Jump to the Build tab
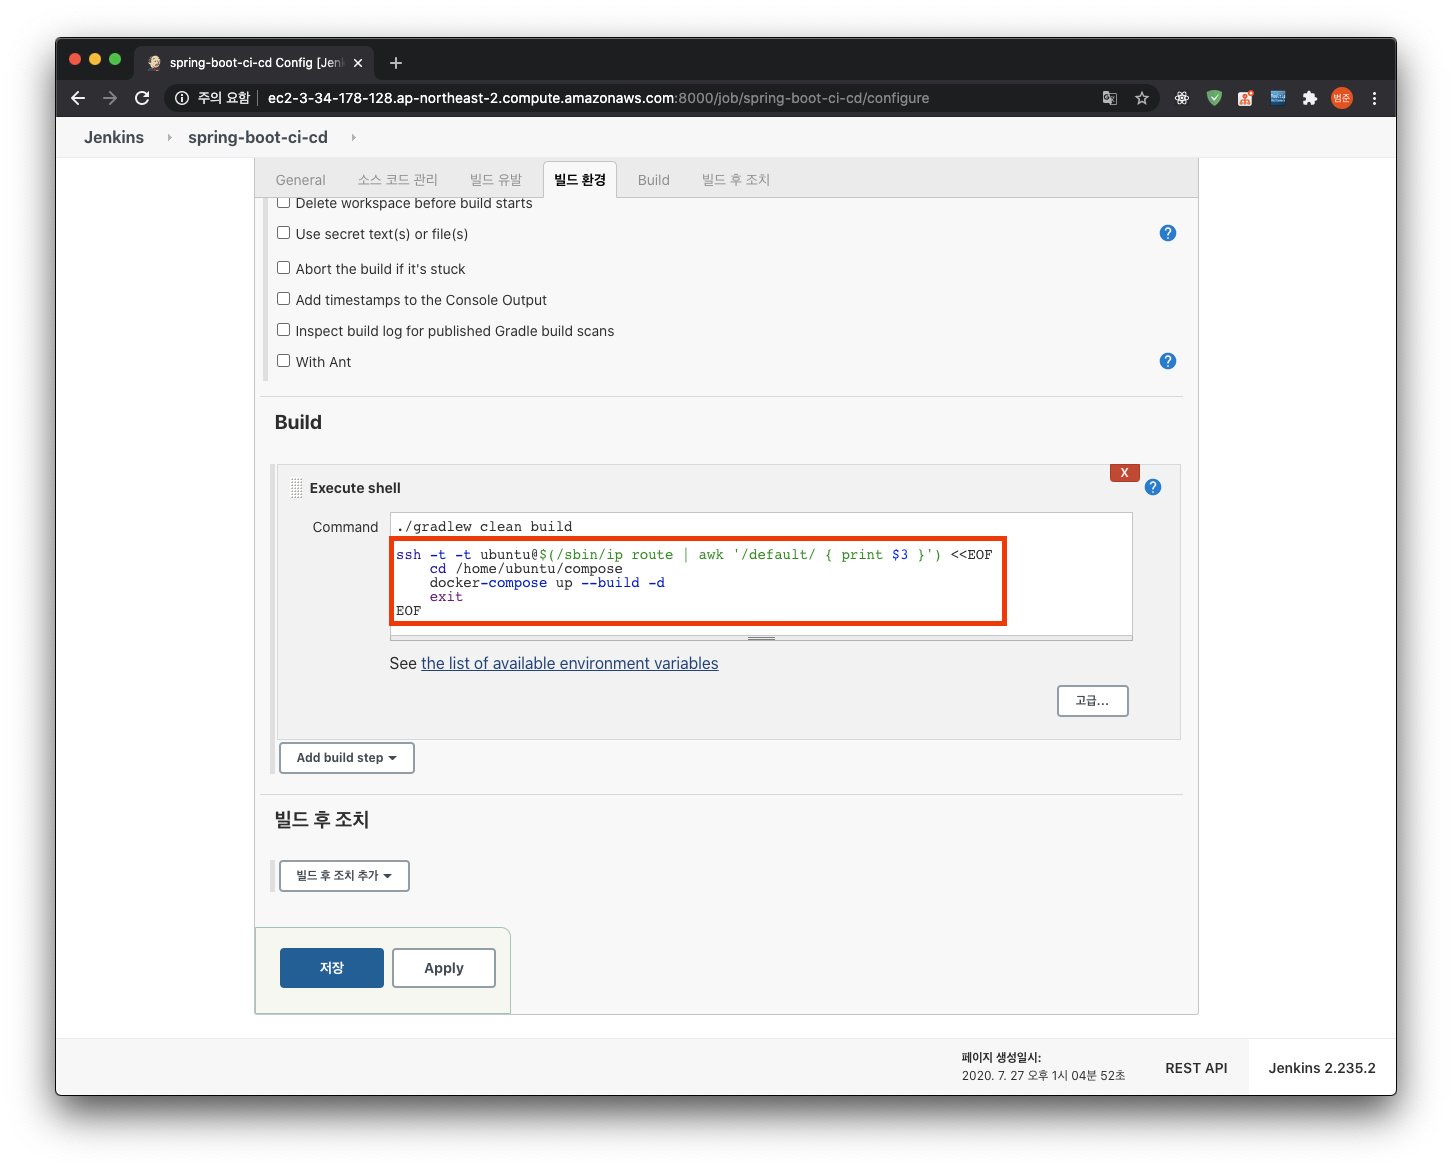 click(654, 180)
